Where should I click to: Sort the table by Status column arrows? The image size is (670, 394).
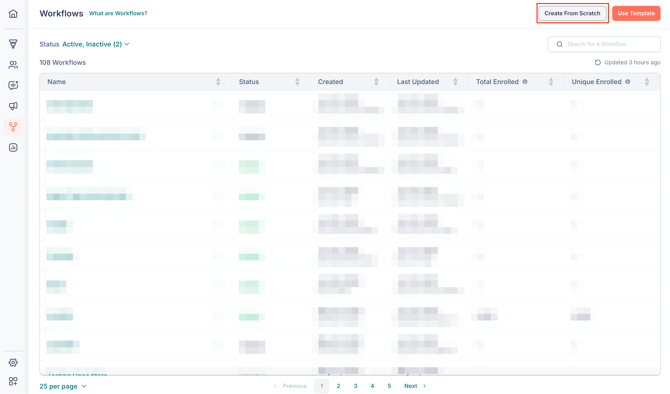click(297, 82)
